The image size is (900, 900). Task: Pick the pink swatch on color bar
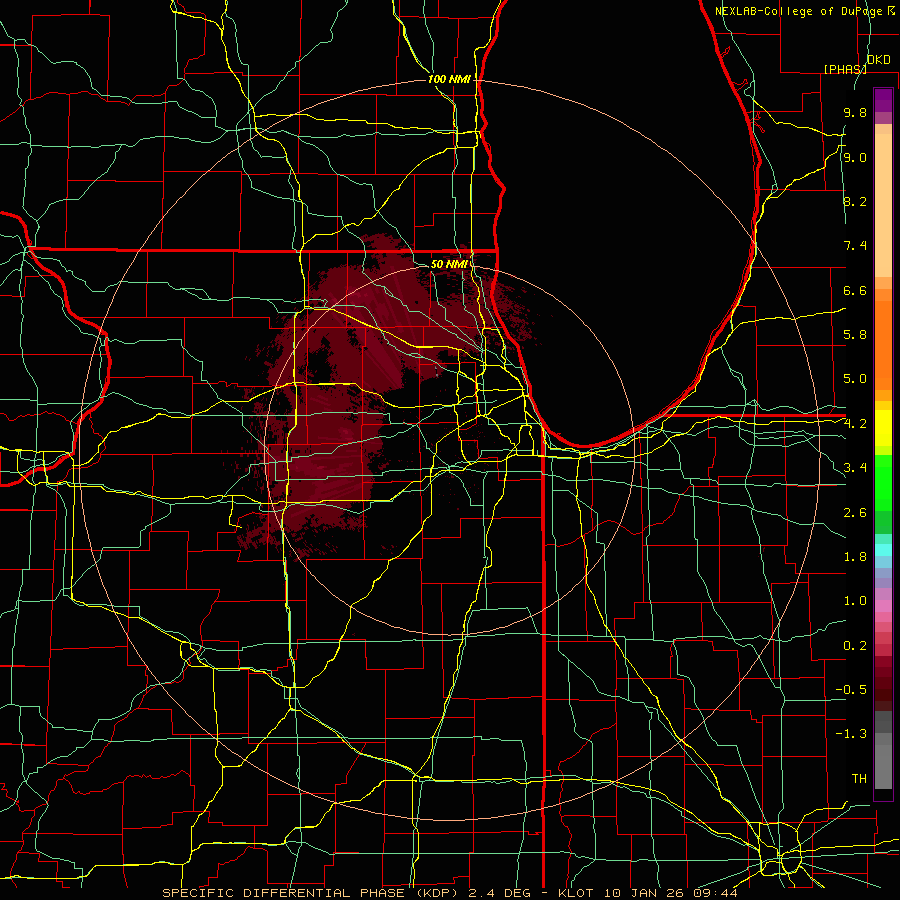(883, 606)
